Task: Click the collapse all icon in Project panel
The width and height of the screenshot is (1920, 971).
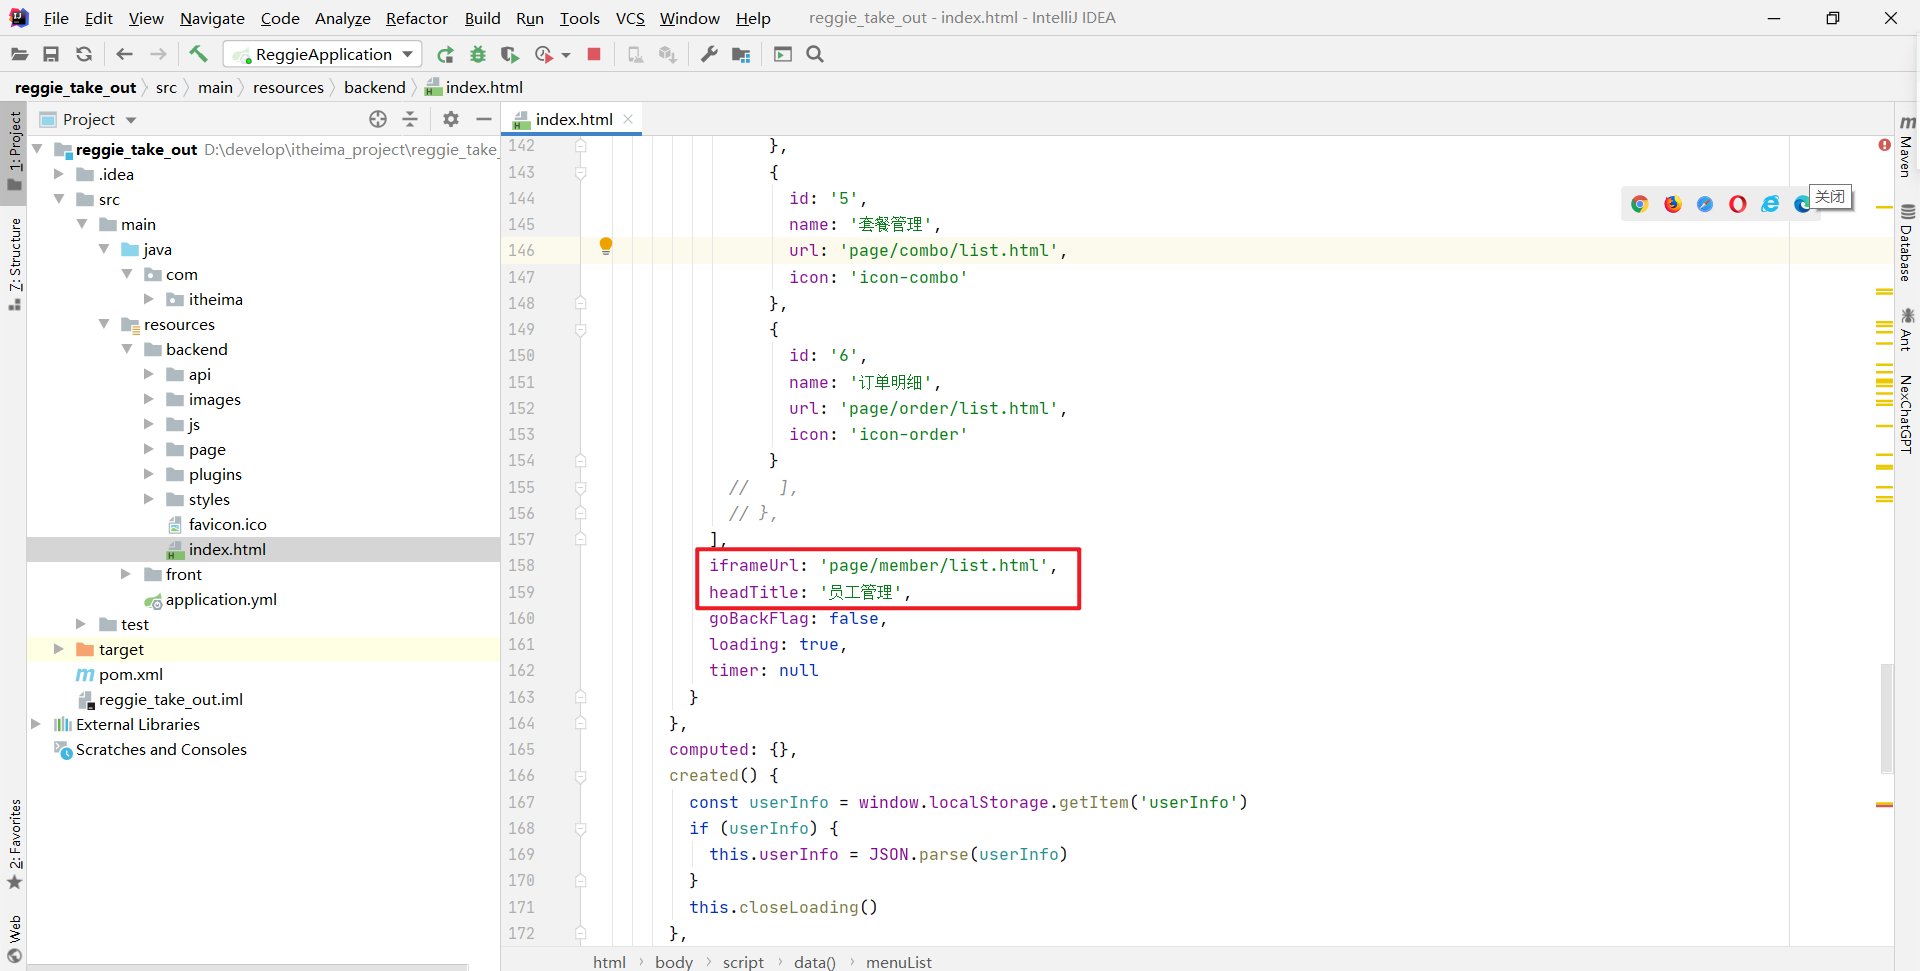Action: 410,119
